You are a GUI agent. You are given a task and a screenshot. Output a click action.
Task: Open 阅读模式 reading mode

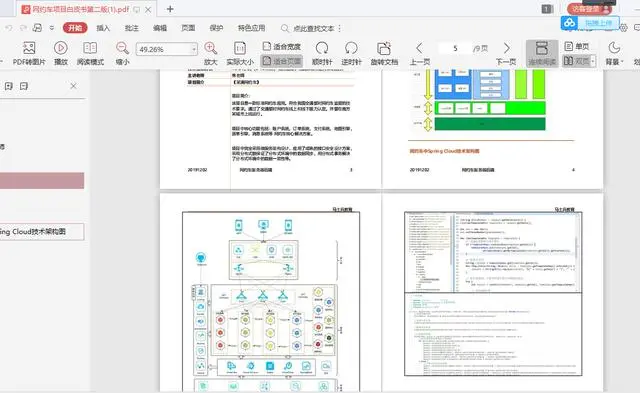[x=90, y=53]
